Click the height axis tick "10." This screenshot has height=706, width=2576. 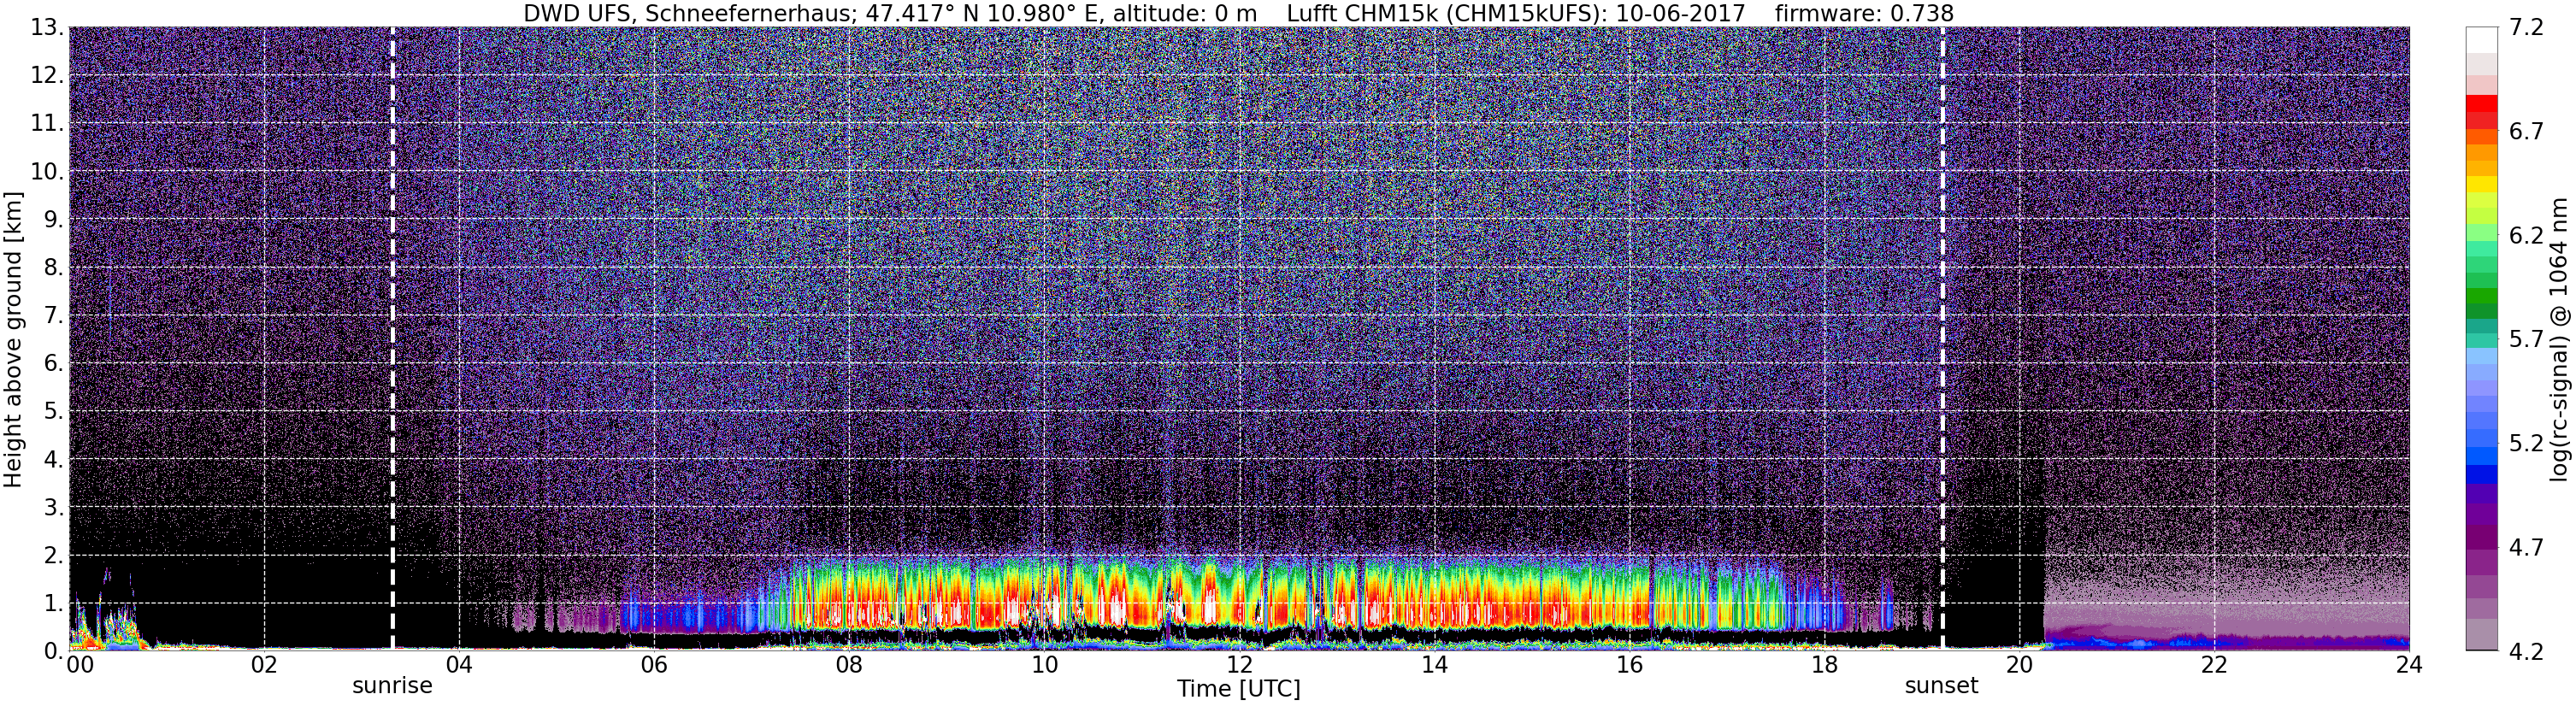[48, 172]
